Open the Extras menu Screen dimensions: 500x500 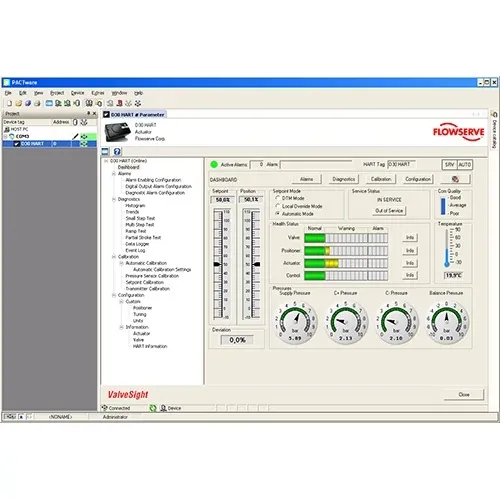[98, 93]
